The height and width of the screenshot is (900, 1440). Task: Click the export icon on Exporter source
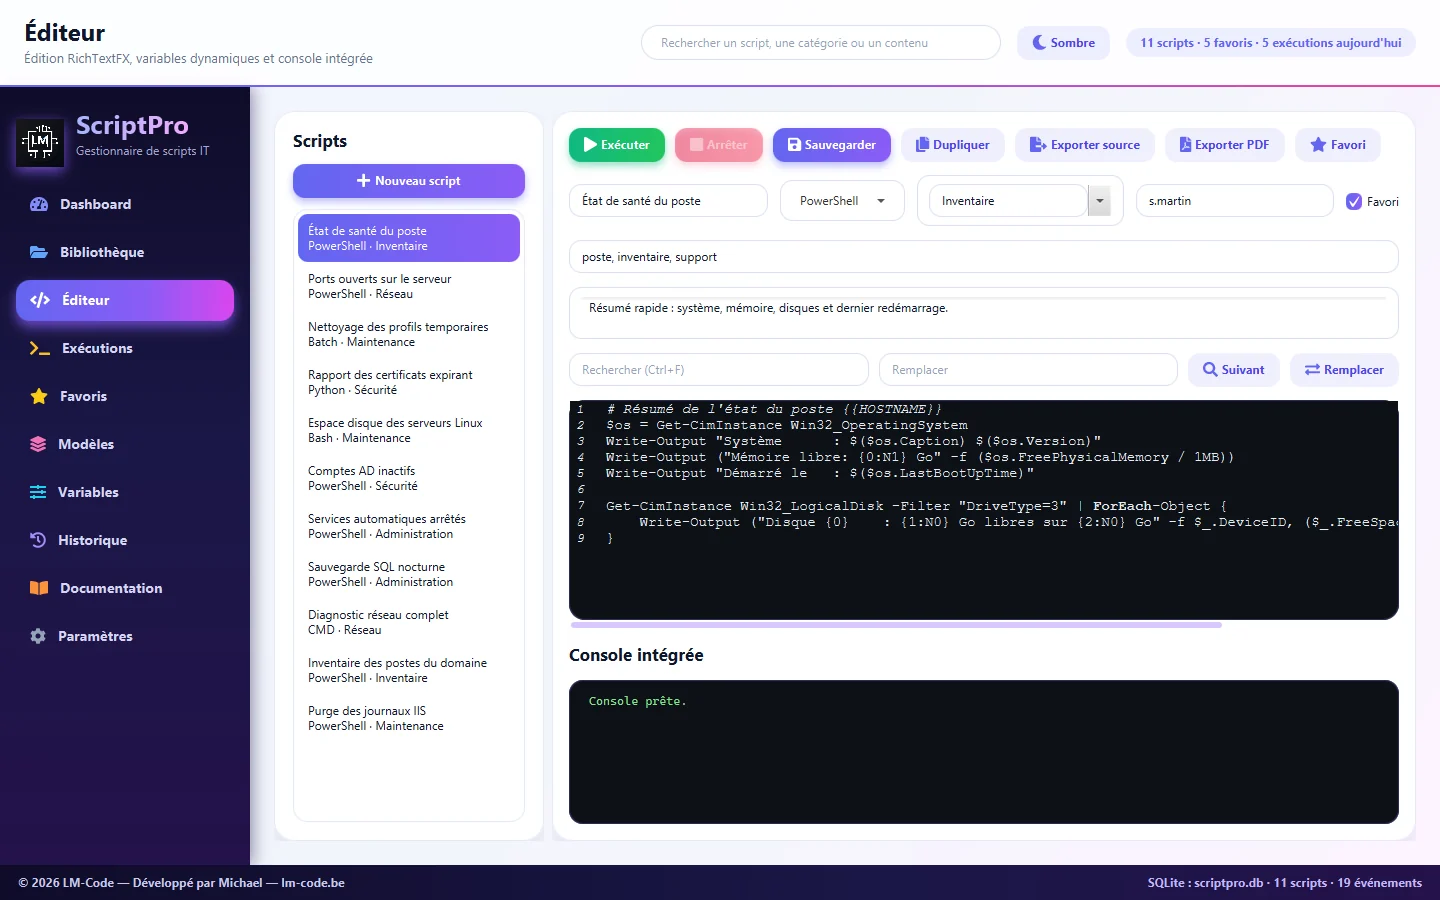(1038, 145)
